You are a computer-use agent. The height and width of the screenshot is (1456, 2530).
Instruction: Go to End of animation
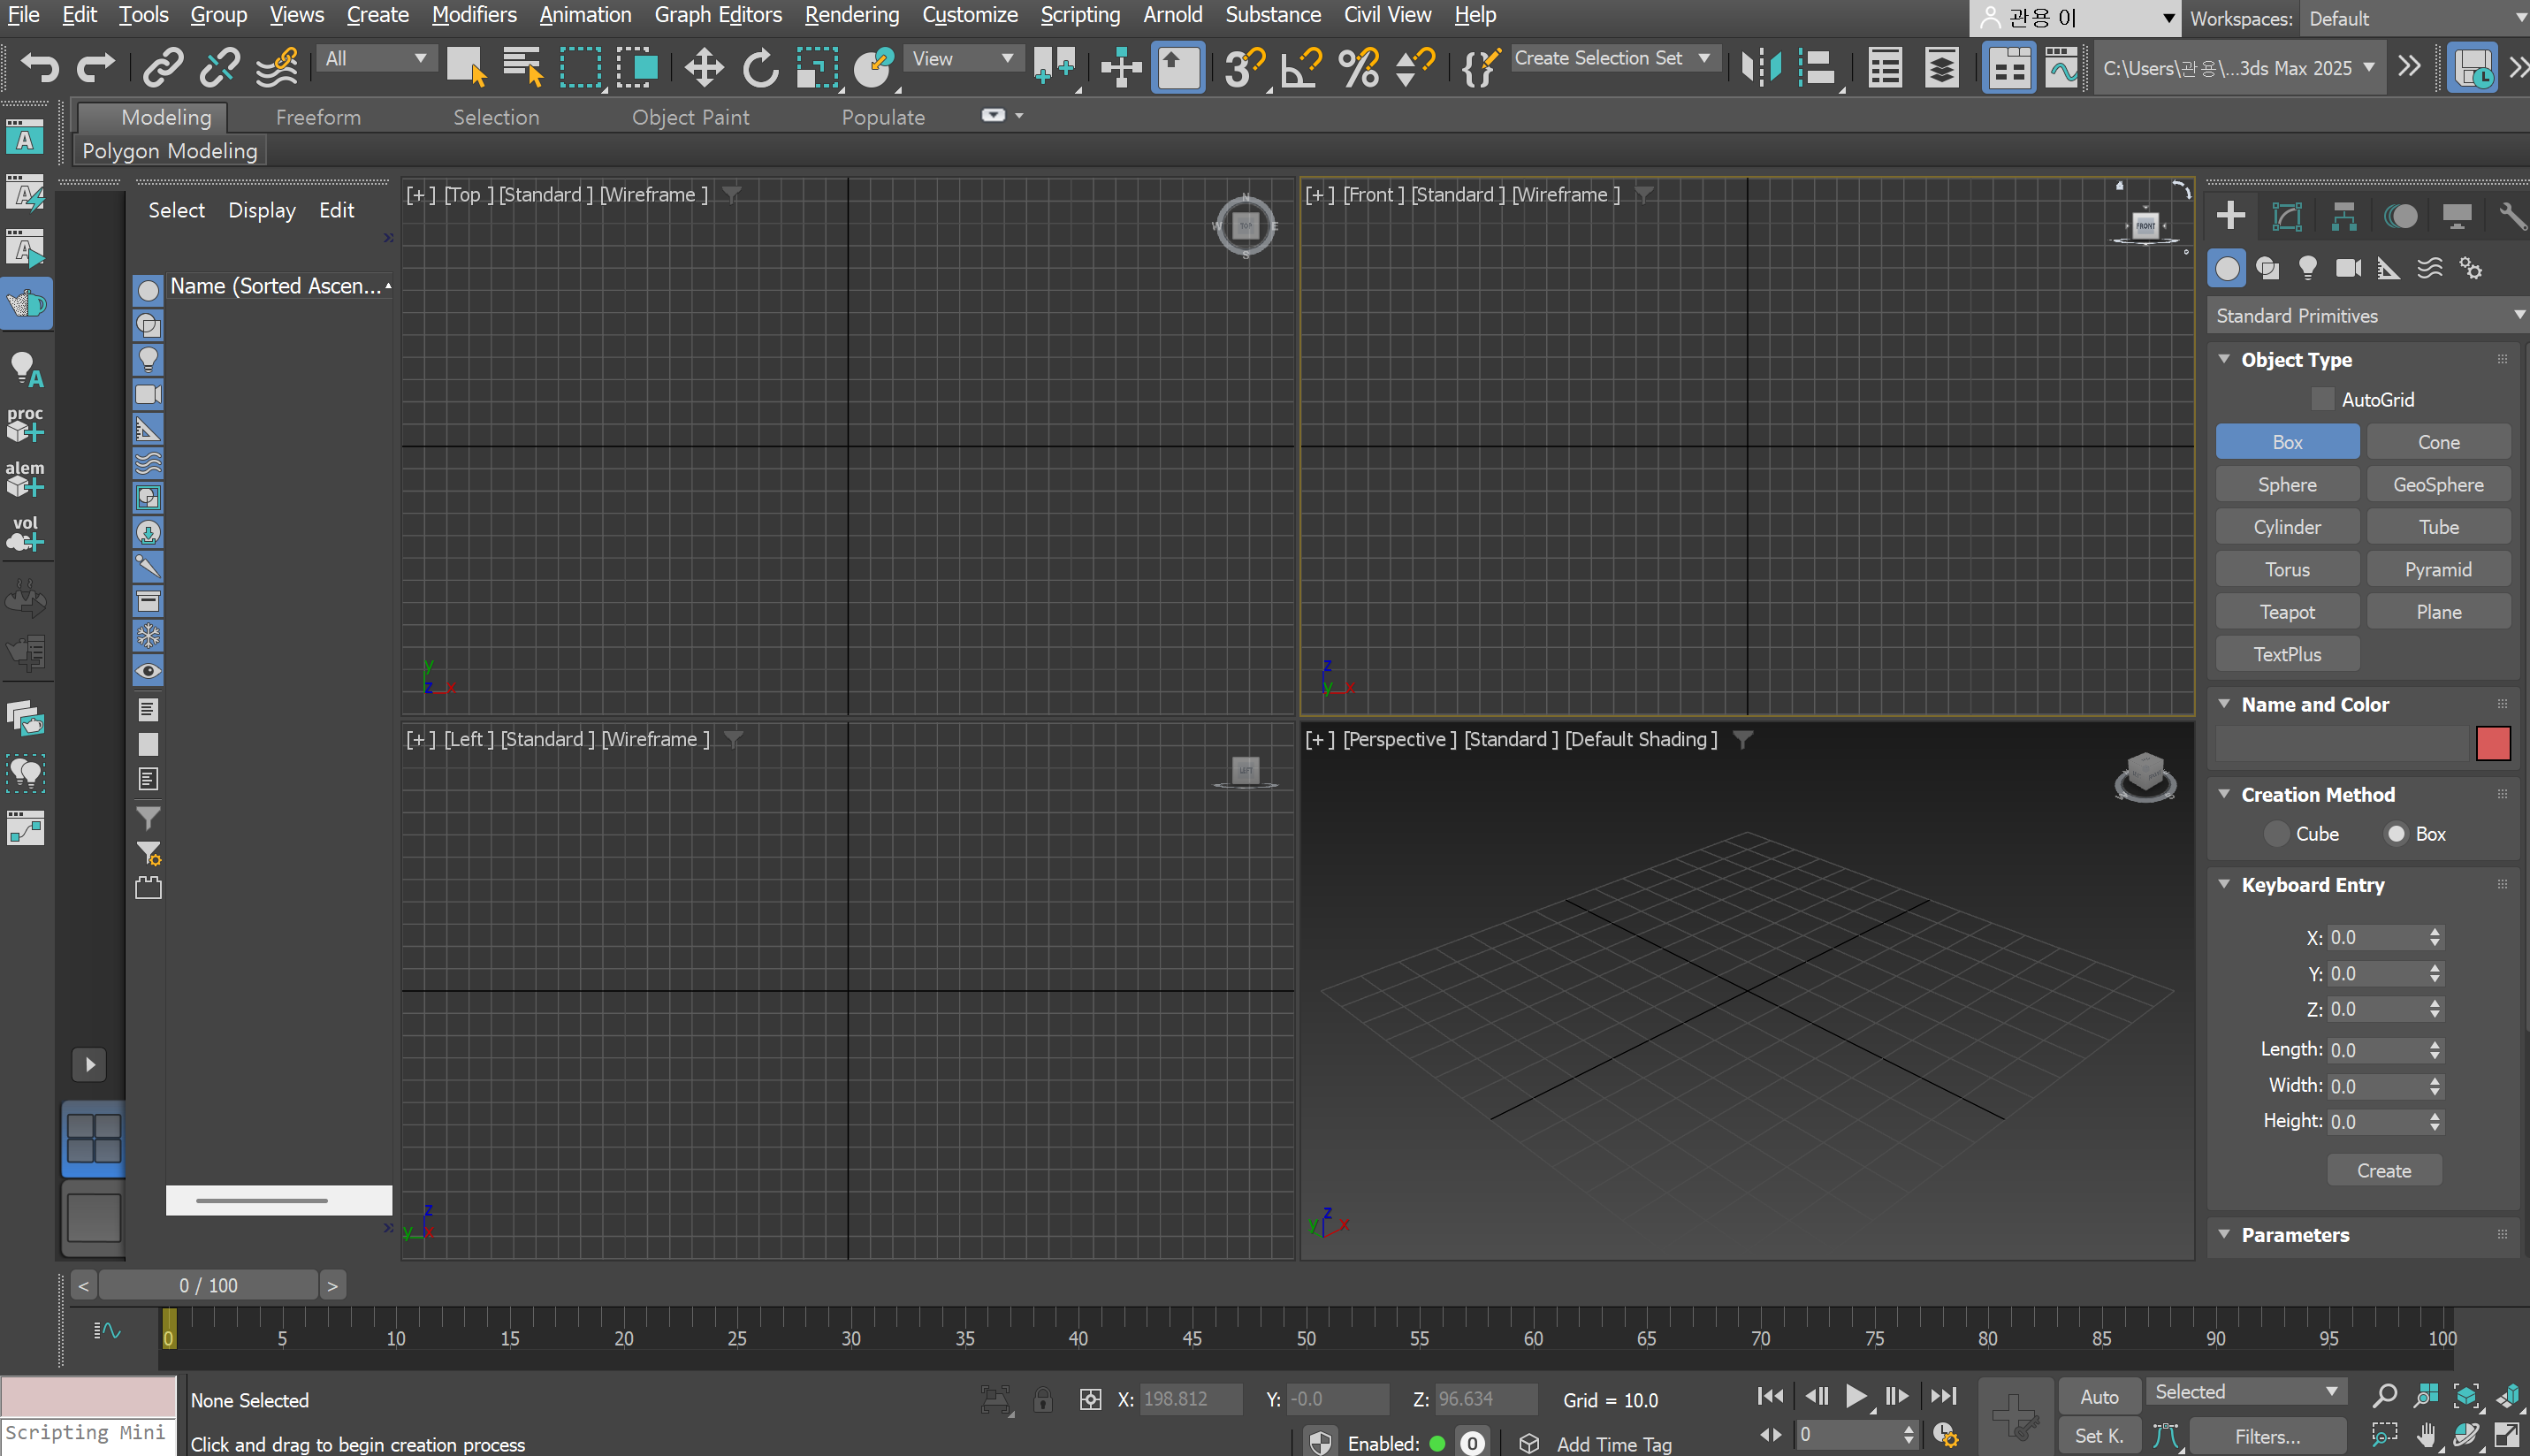tap(1943, 1395)
